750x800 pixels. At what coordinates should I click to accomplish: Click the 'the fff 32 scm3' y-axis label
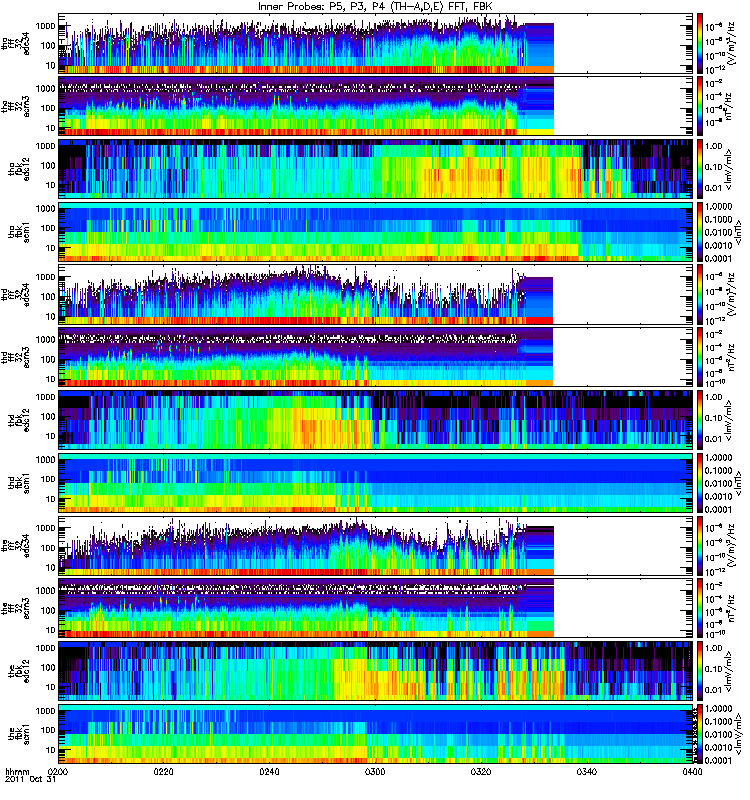coord(15,608)
